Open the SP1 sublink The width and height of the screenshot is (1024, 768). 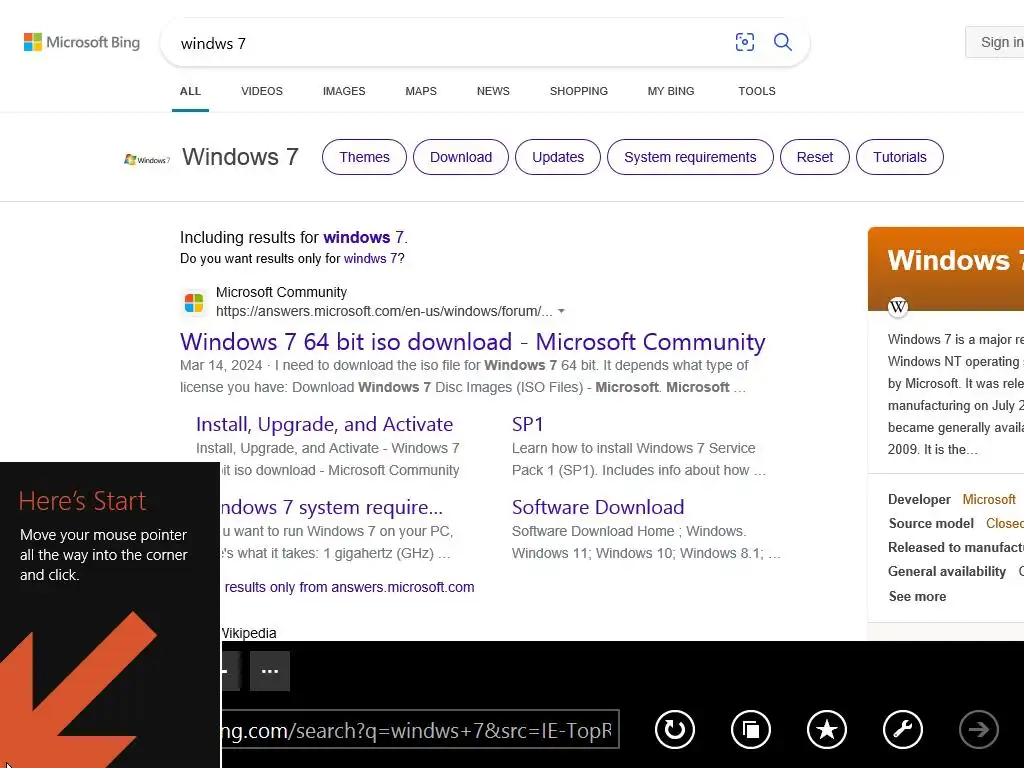(528, 424)
